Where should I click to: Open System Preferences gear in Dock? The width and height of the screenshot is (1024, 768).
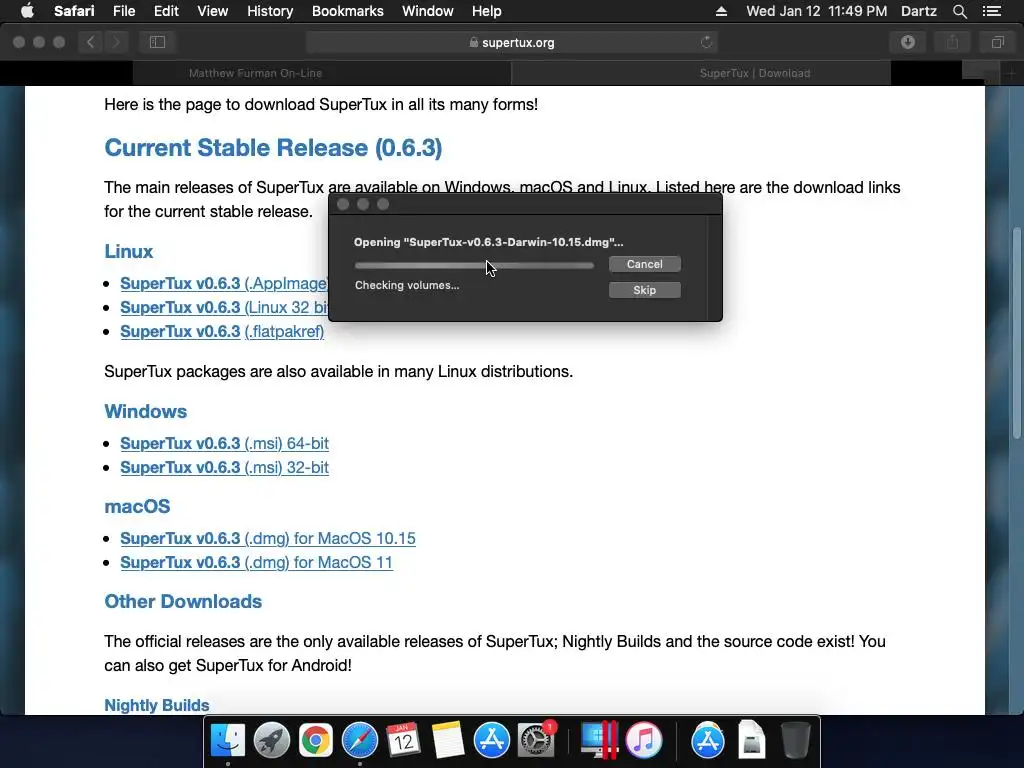(x=536, y=740)
